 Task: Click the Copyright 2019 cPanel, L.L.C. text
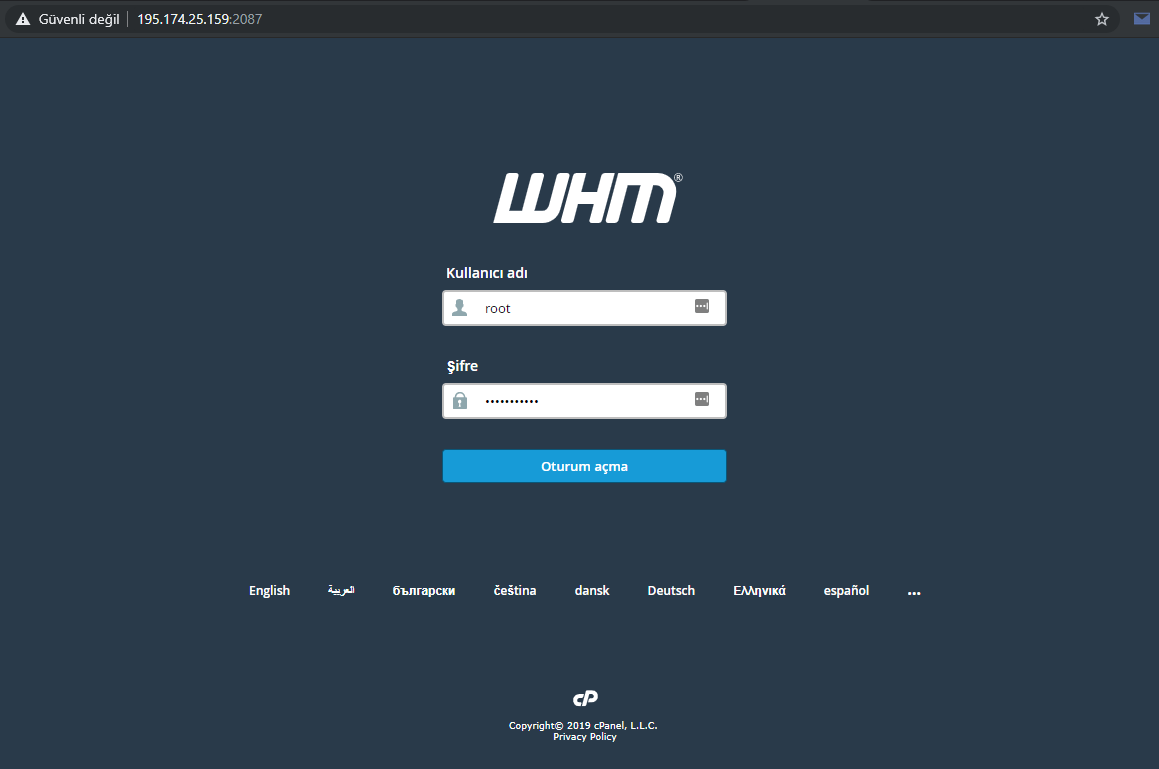(583, 725)
